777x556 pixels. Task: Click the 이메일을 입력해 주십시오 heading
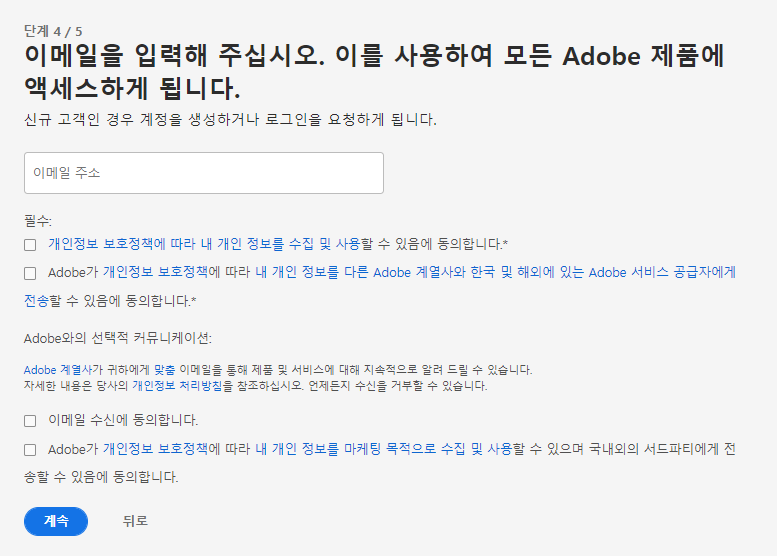pos(374,72)
